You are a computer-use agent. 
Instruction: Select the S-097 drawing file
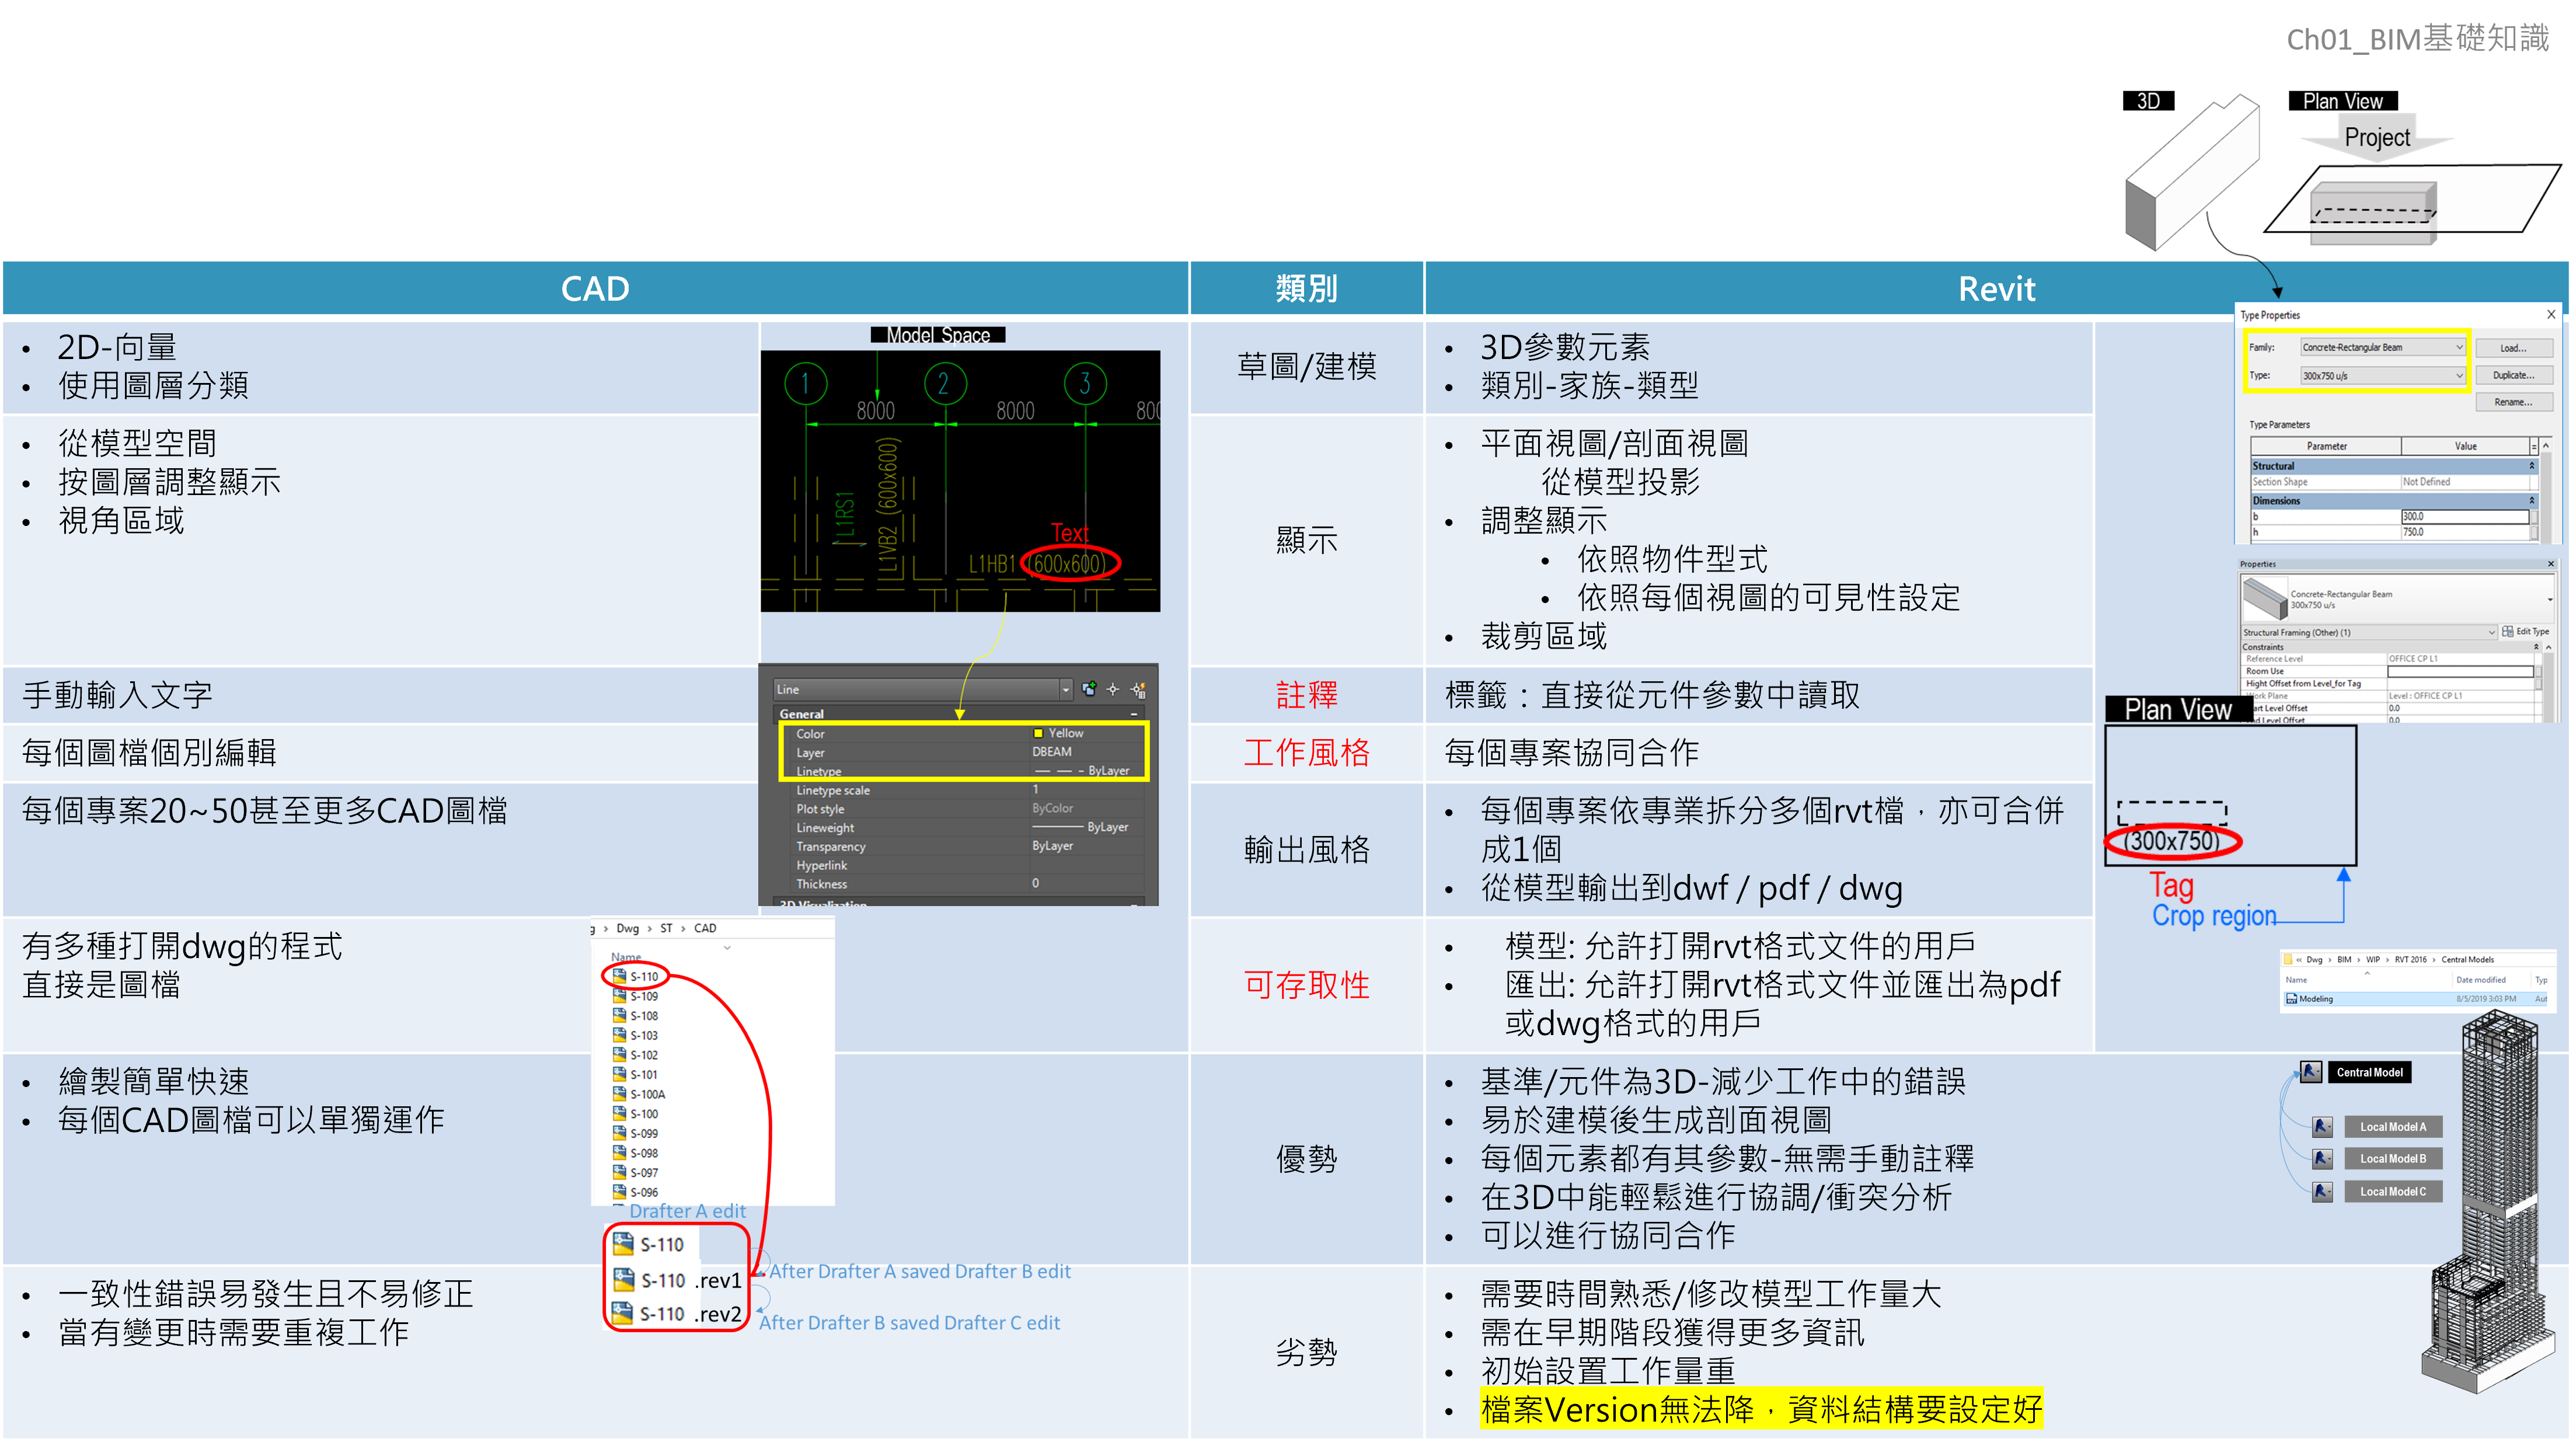tap(636, 1173)
